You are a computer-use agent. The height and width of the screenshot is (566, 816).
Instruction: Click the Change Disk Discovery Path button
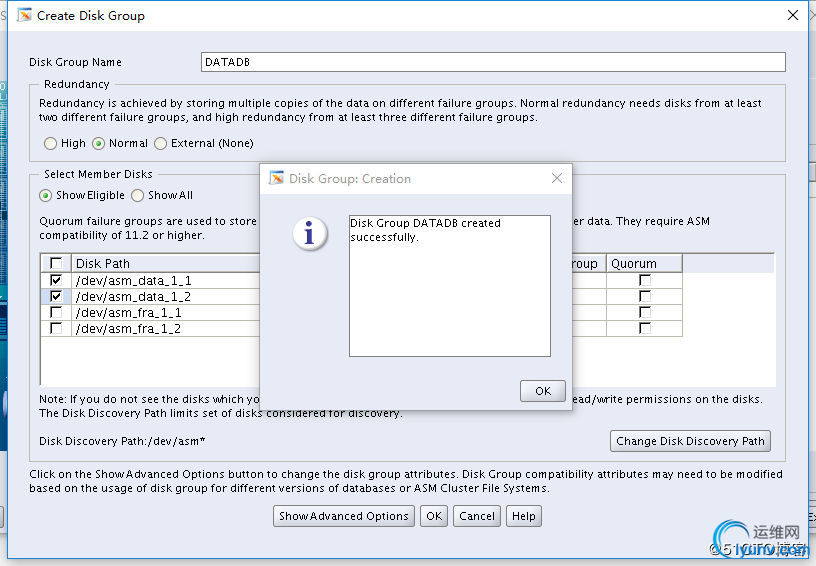690,441
